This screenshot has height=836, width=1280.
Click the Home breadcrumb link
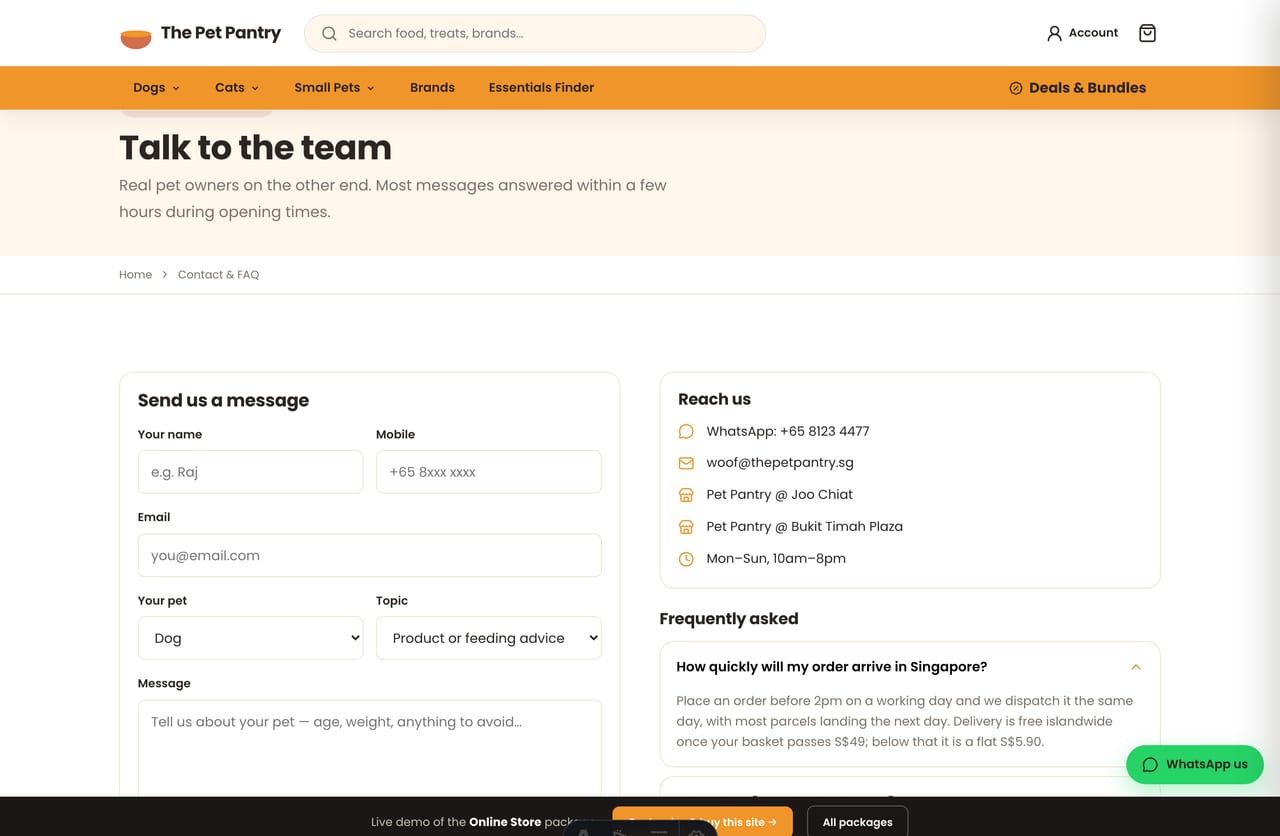(135, 274)
